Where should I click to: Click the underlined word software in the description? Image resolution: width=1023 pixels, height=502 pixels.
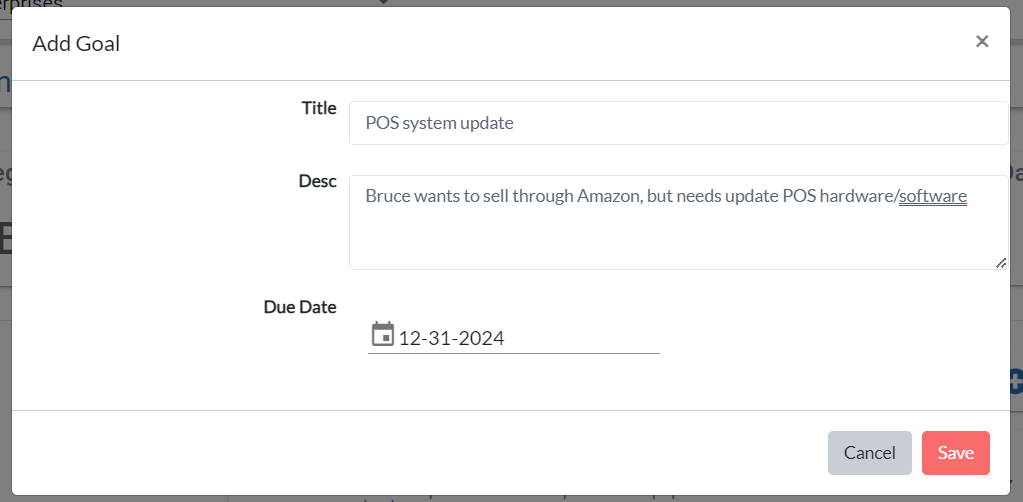tap(933, 196)
